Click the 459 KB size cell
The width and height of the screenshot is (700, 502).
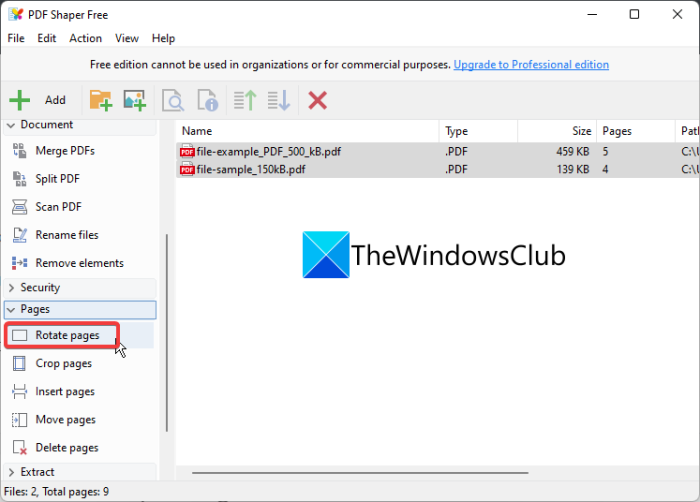coord(573,152)
